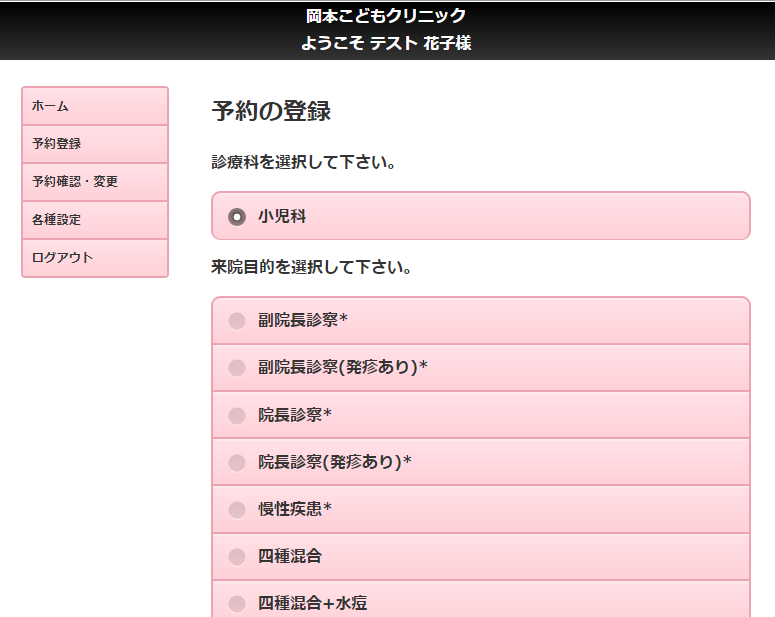Viewport: 775px width, 617px height.
Task: Choose the 慢性疾患* radio option
Action: tap(237, 510)
